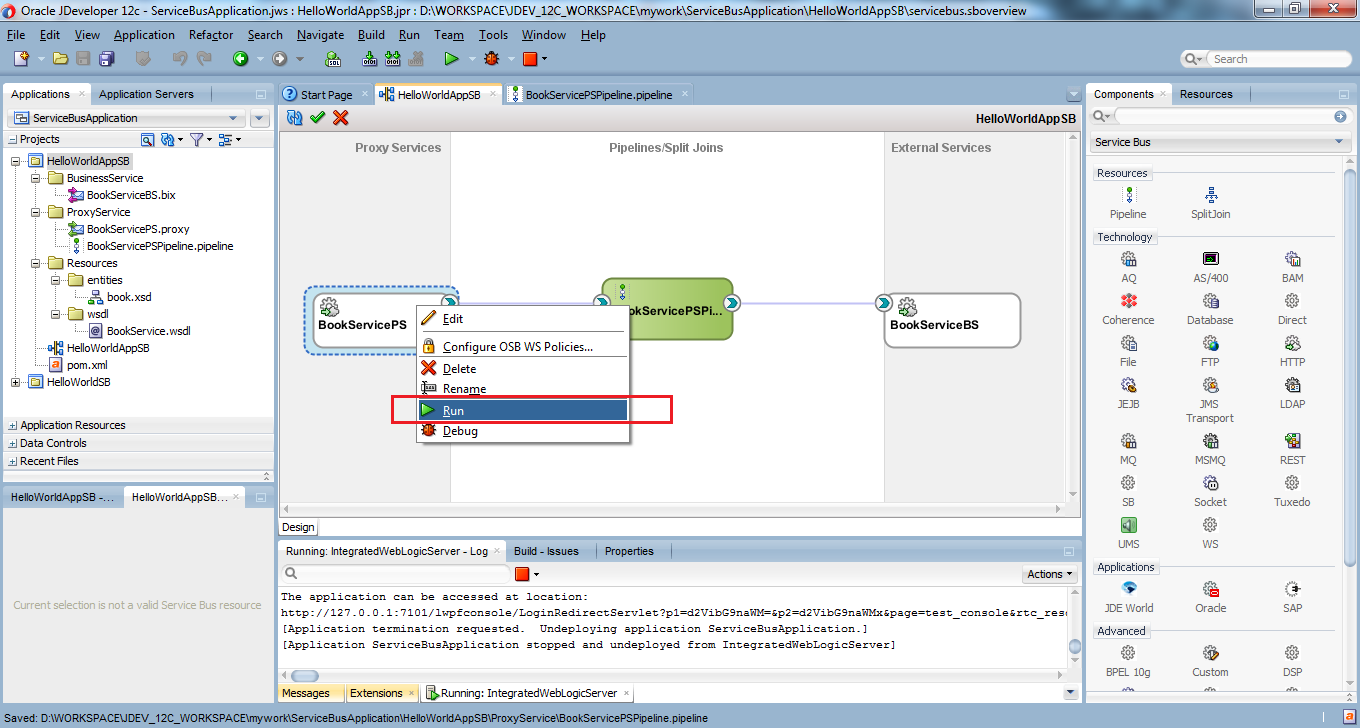Choose Configure OSB WS Policies menu item
The height and width of the screenshot is (728, 1360).
523,347
